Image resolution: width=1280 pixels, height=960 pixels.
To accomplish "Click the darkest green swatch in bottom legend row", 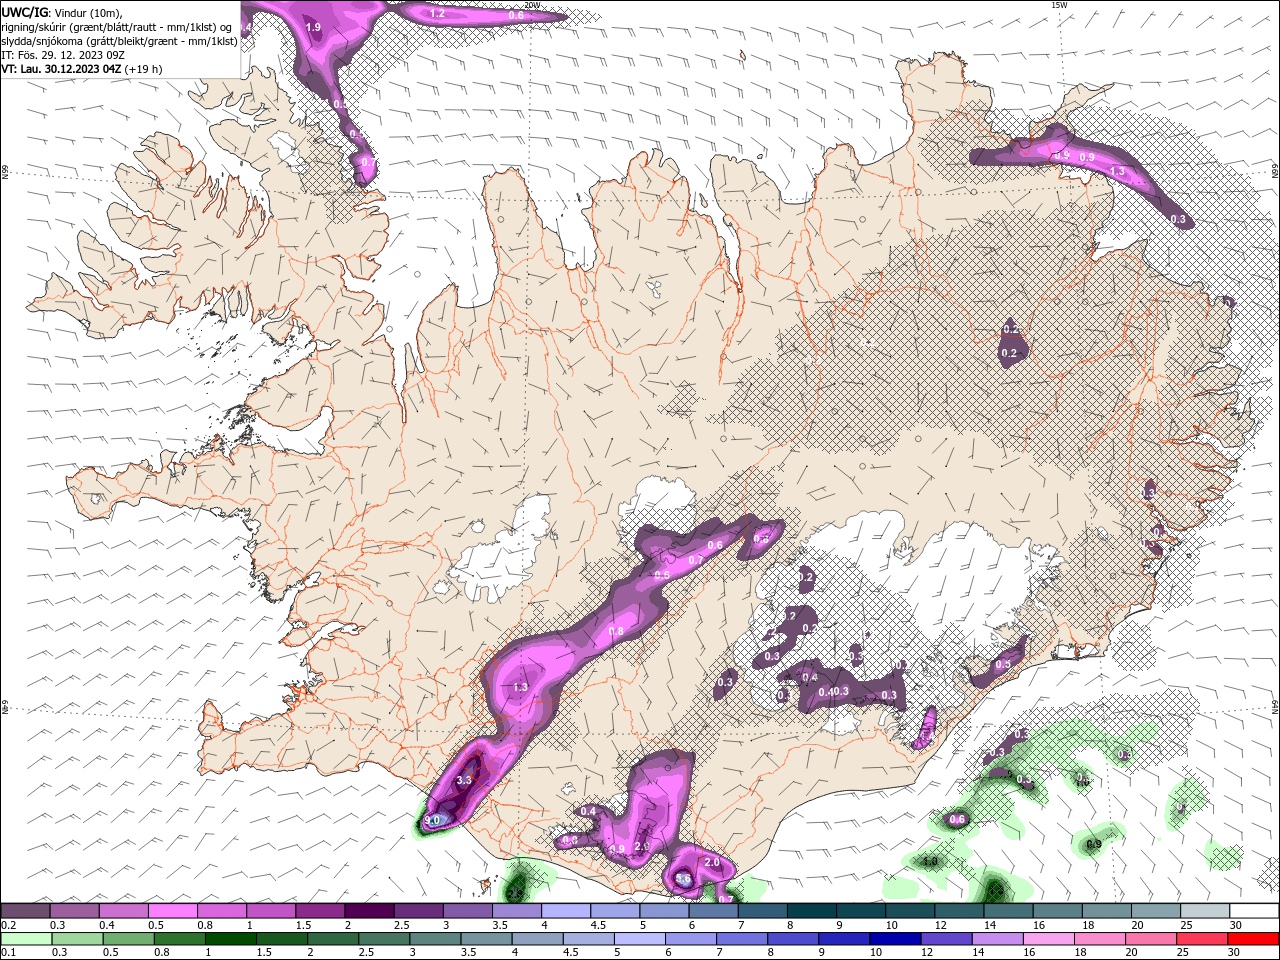I will (229, 939).
